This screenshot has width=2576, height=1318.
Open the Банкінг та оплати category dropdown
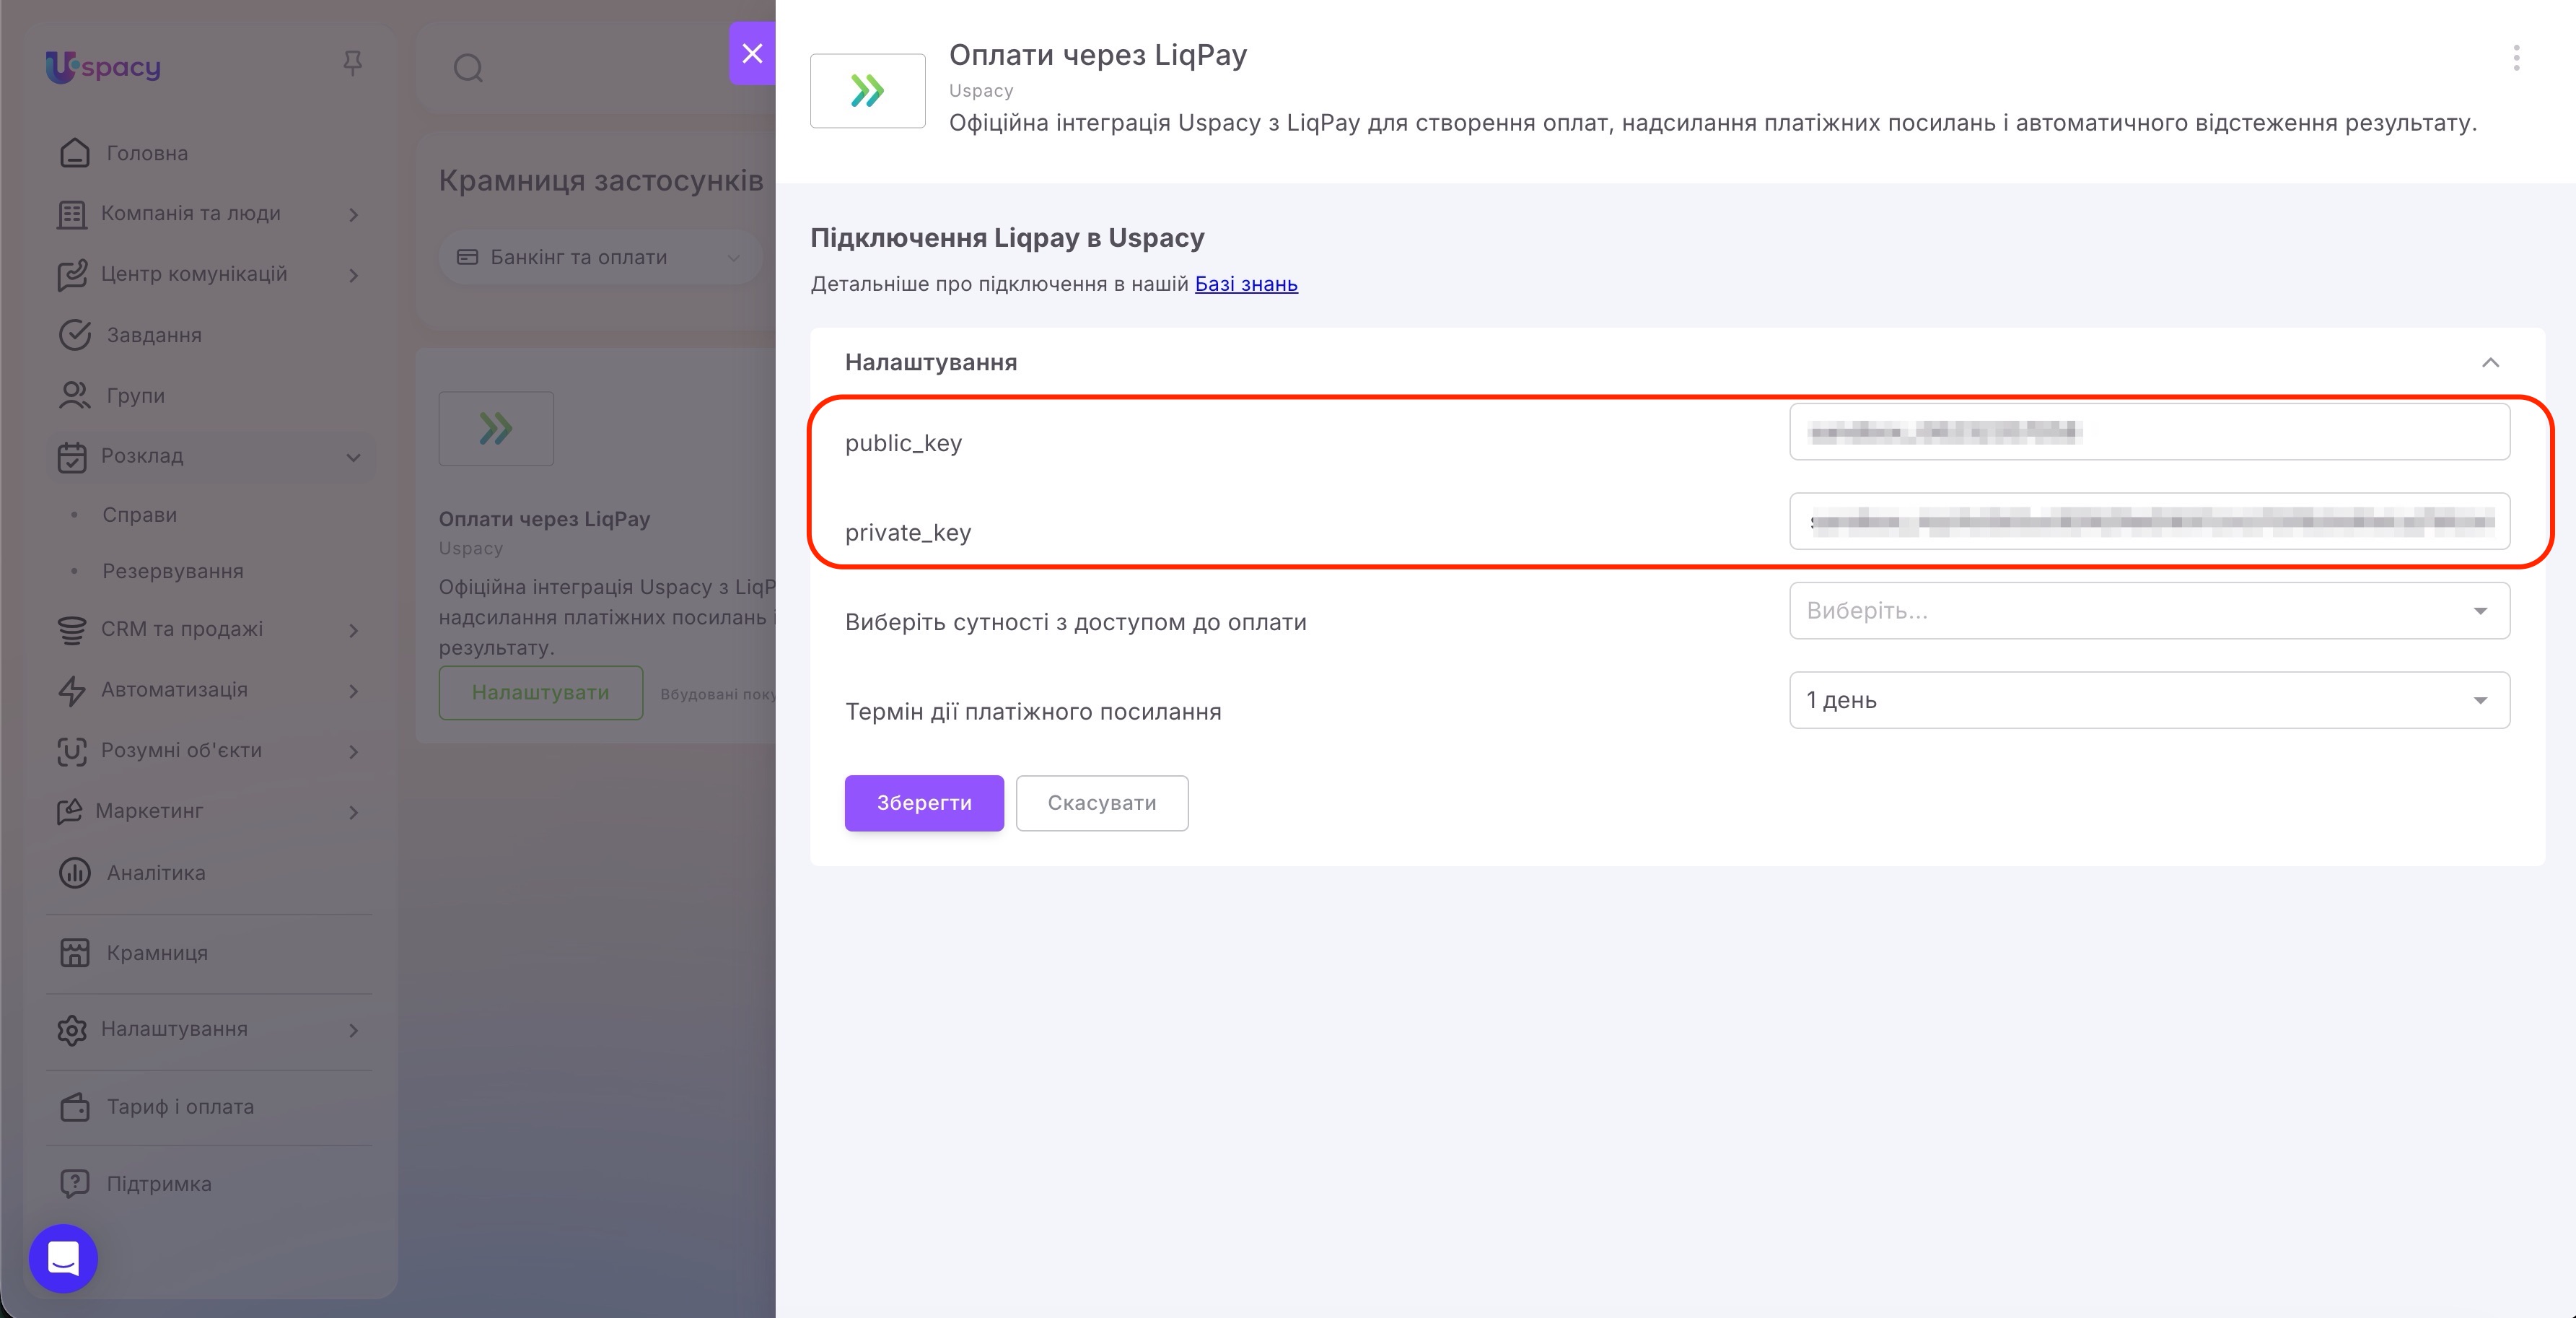coord(599,257)
